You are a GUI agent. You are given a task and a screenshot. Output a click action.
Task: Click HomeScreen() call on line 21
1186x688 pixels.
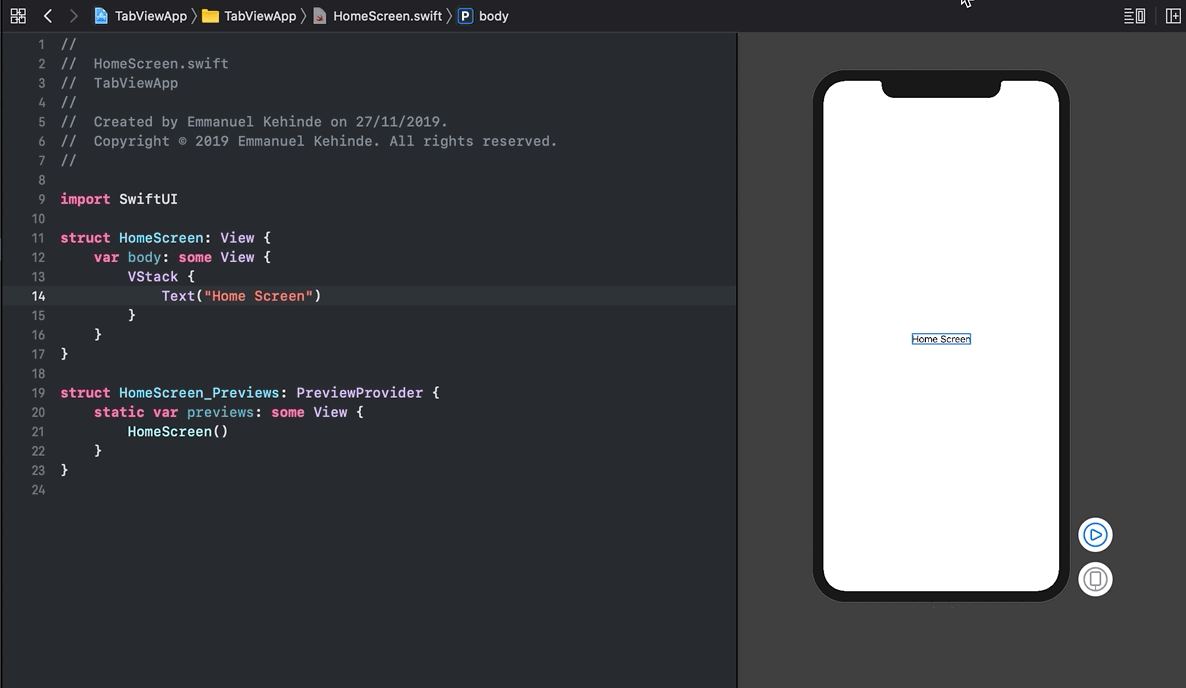click(x=178, y=432)
